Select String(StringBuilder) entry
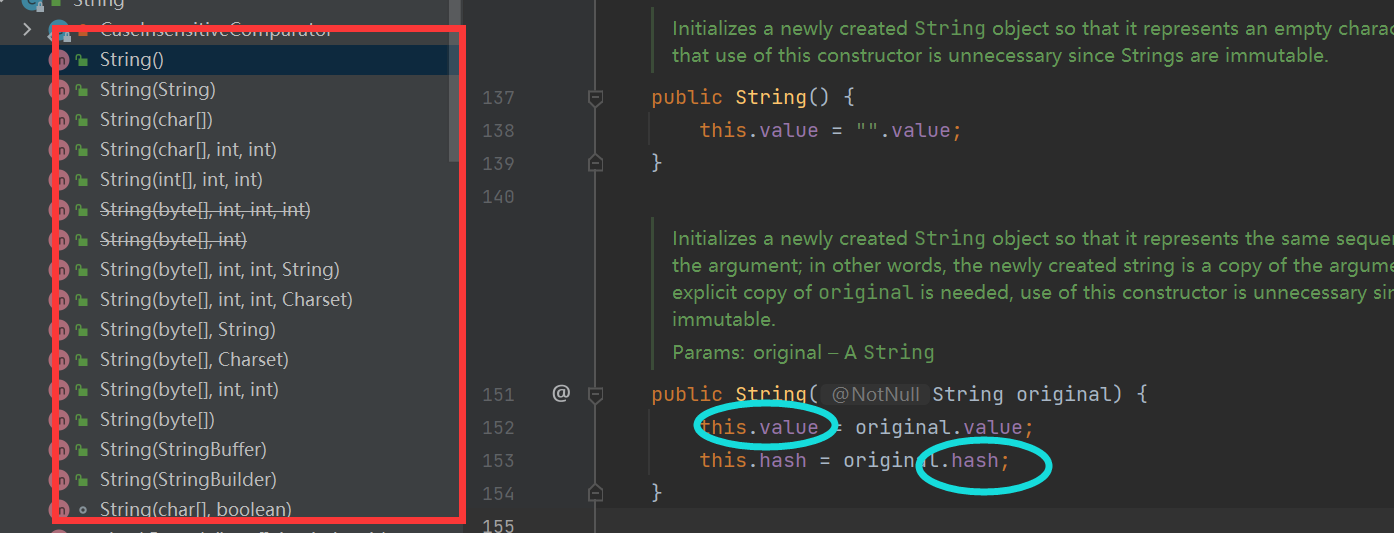The width and height of the screenshot is (1394, 533). coord(188,480)
